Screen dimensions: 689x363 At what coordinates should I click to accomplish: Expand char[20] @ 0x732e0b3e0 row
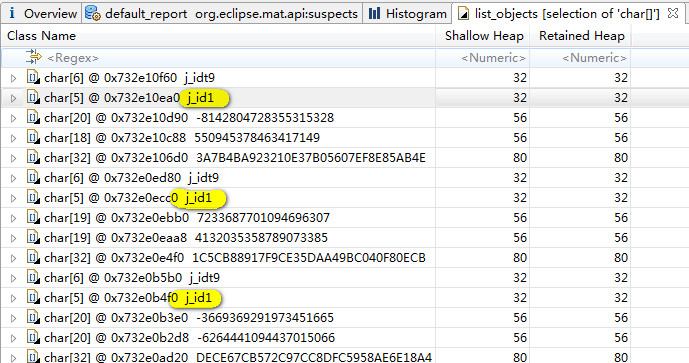[x=14, y=318]
